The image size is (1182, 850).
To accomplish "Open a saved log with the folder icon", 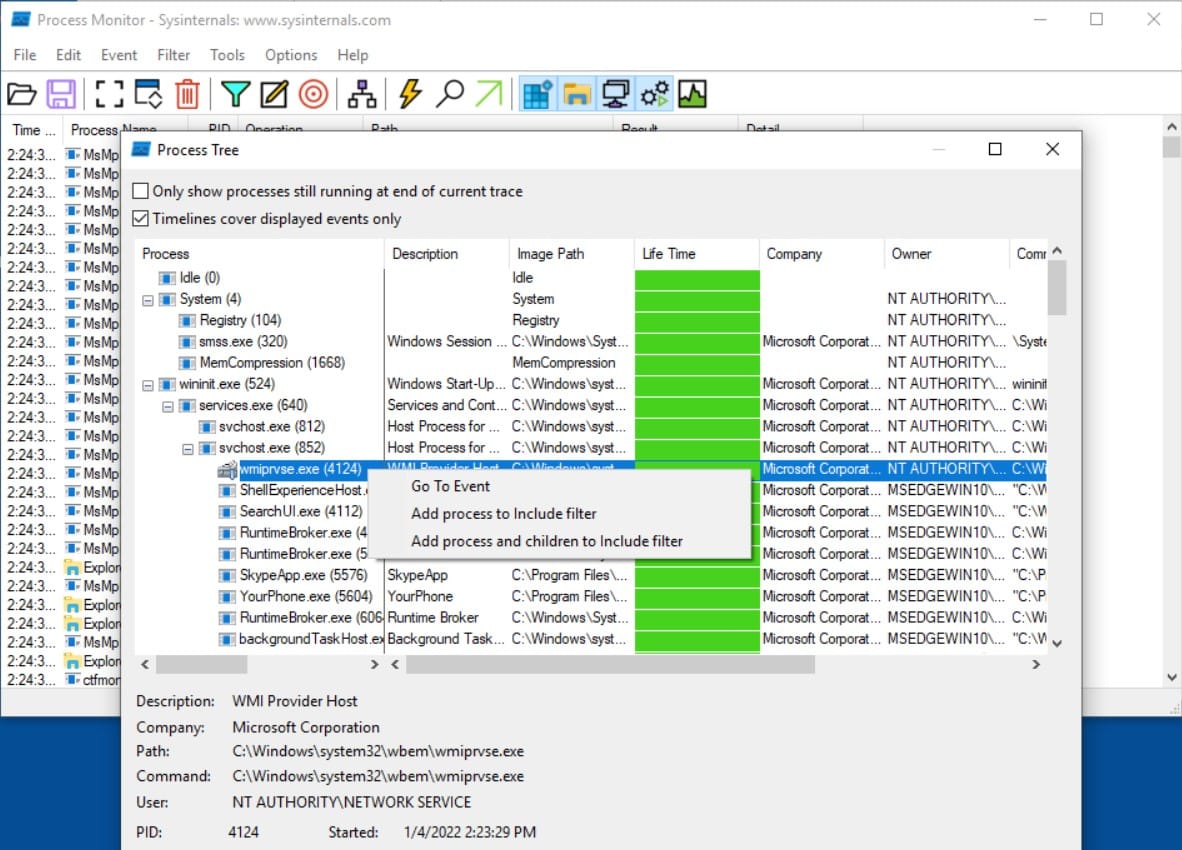I will [x=22, y=94].
